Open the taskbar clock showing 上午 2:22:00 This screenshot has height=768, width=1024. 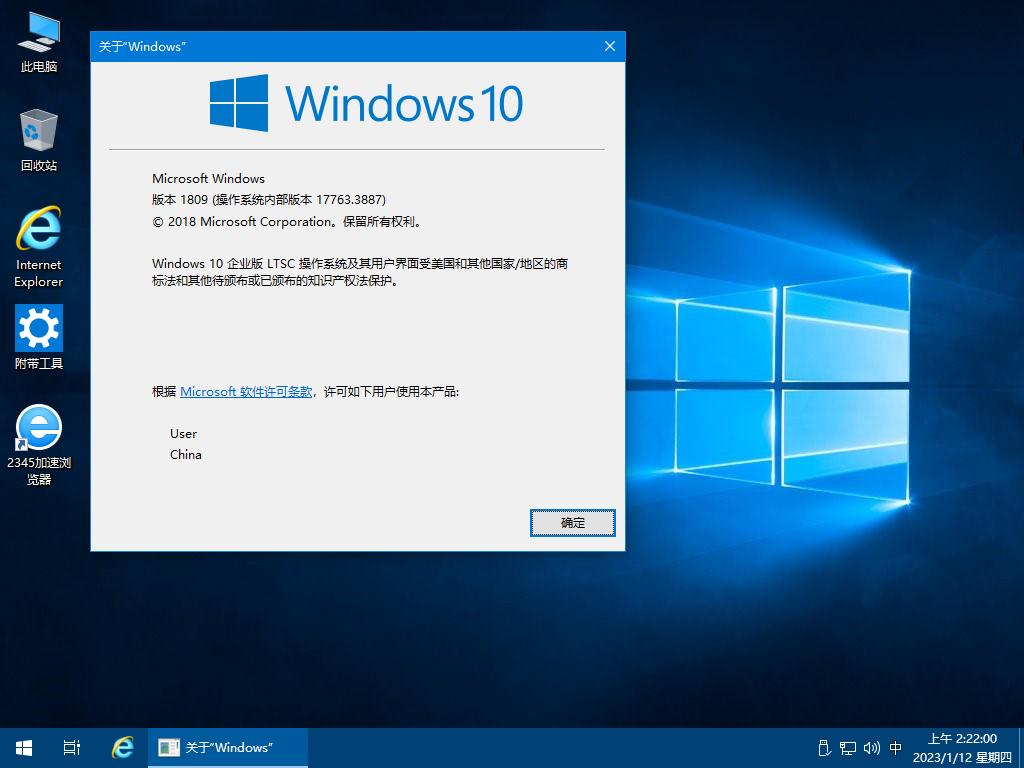coord(962,748)
